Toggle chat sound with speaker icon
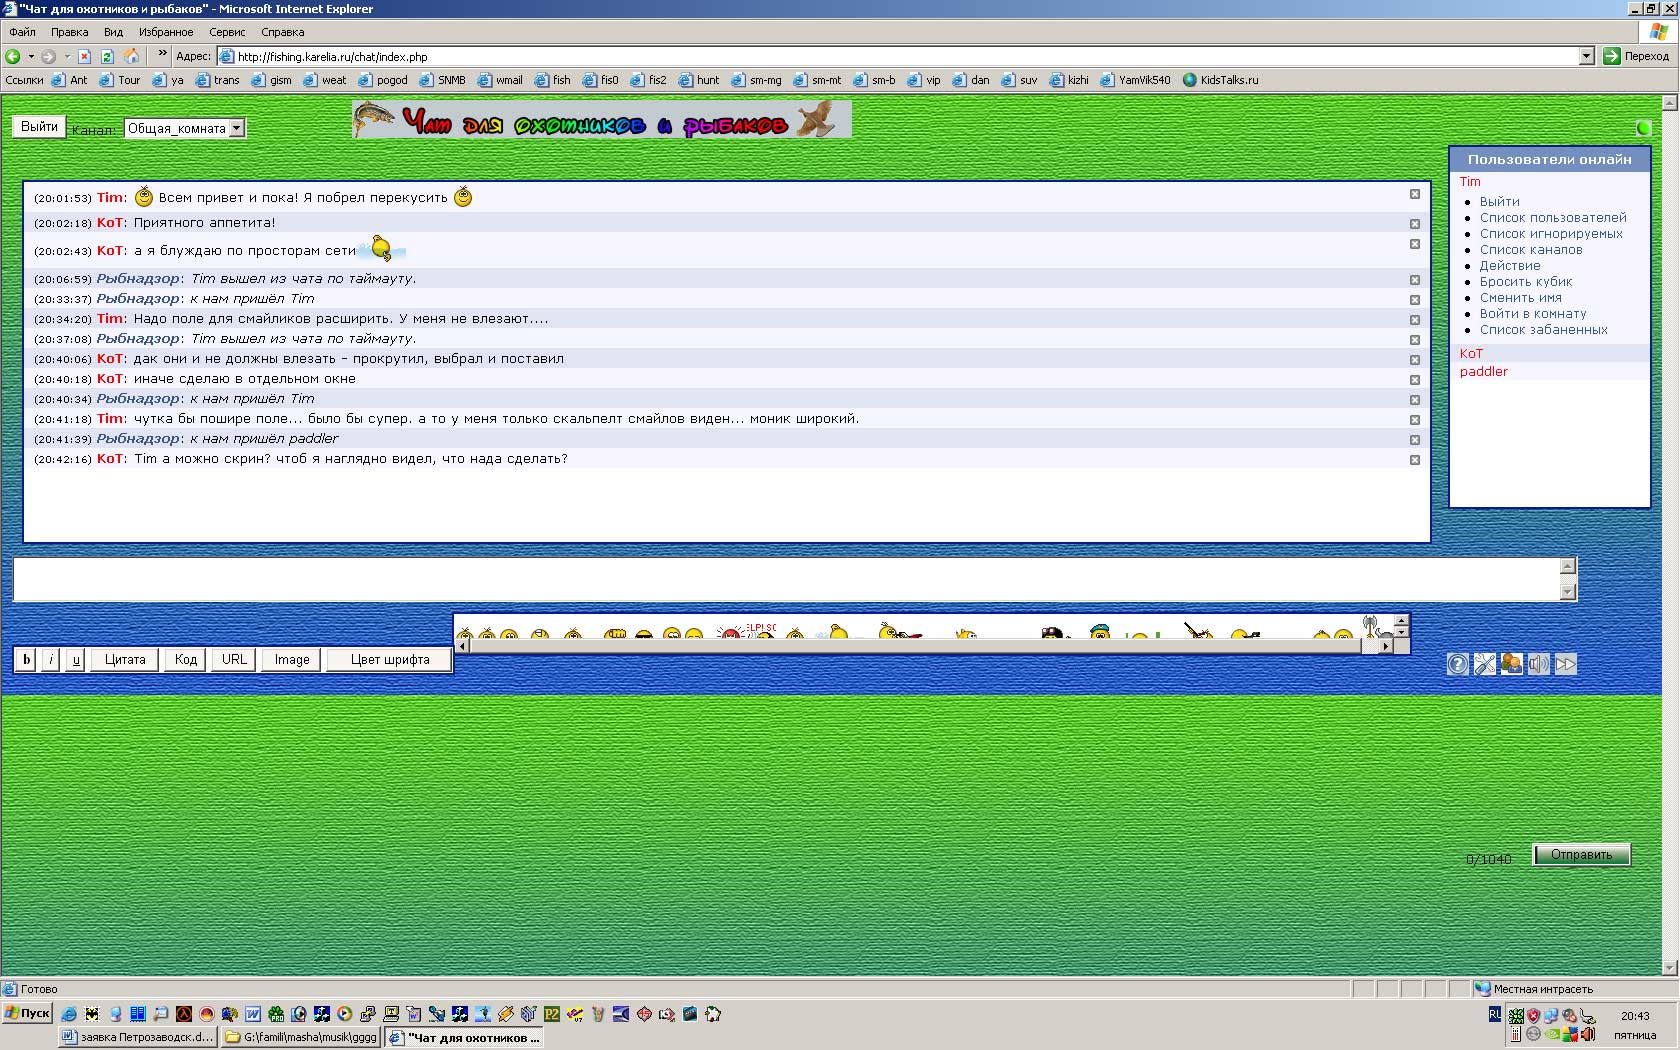Viewport: 1680px width, 1050px height. pos(1539,664)
